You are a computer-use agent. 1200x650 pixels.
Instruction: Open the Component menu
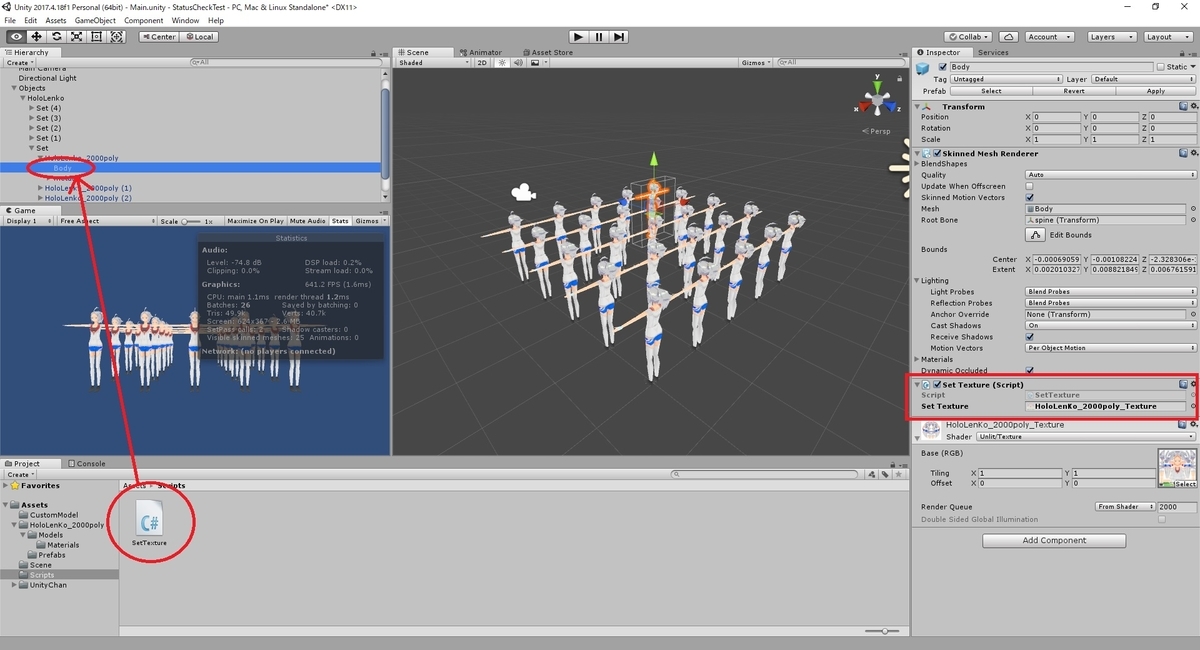[144, 20]
